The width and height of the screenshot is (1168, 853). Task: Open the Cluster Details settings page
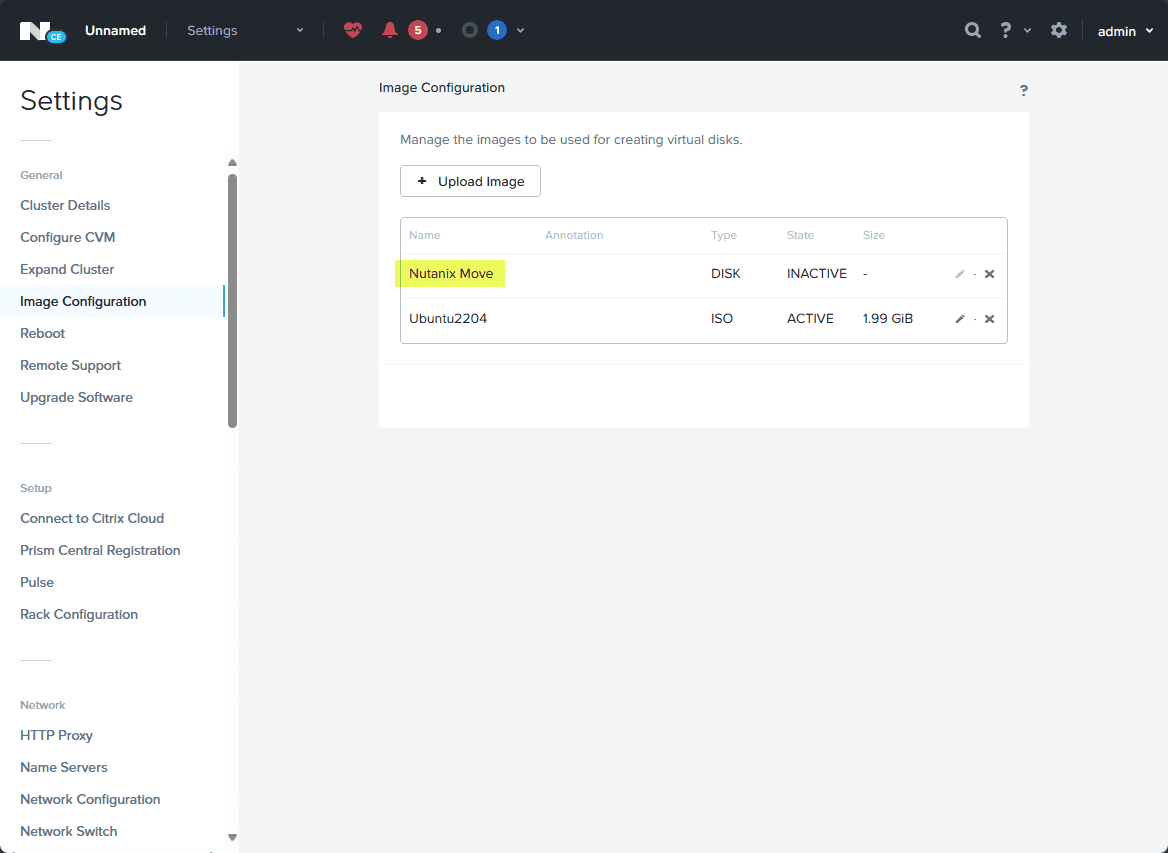65,205
